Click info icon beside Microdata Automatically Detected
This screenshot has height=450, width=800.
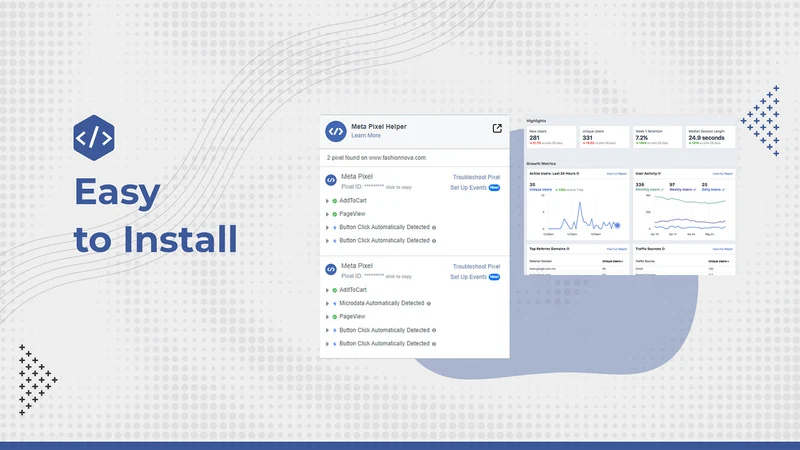429,304
